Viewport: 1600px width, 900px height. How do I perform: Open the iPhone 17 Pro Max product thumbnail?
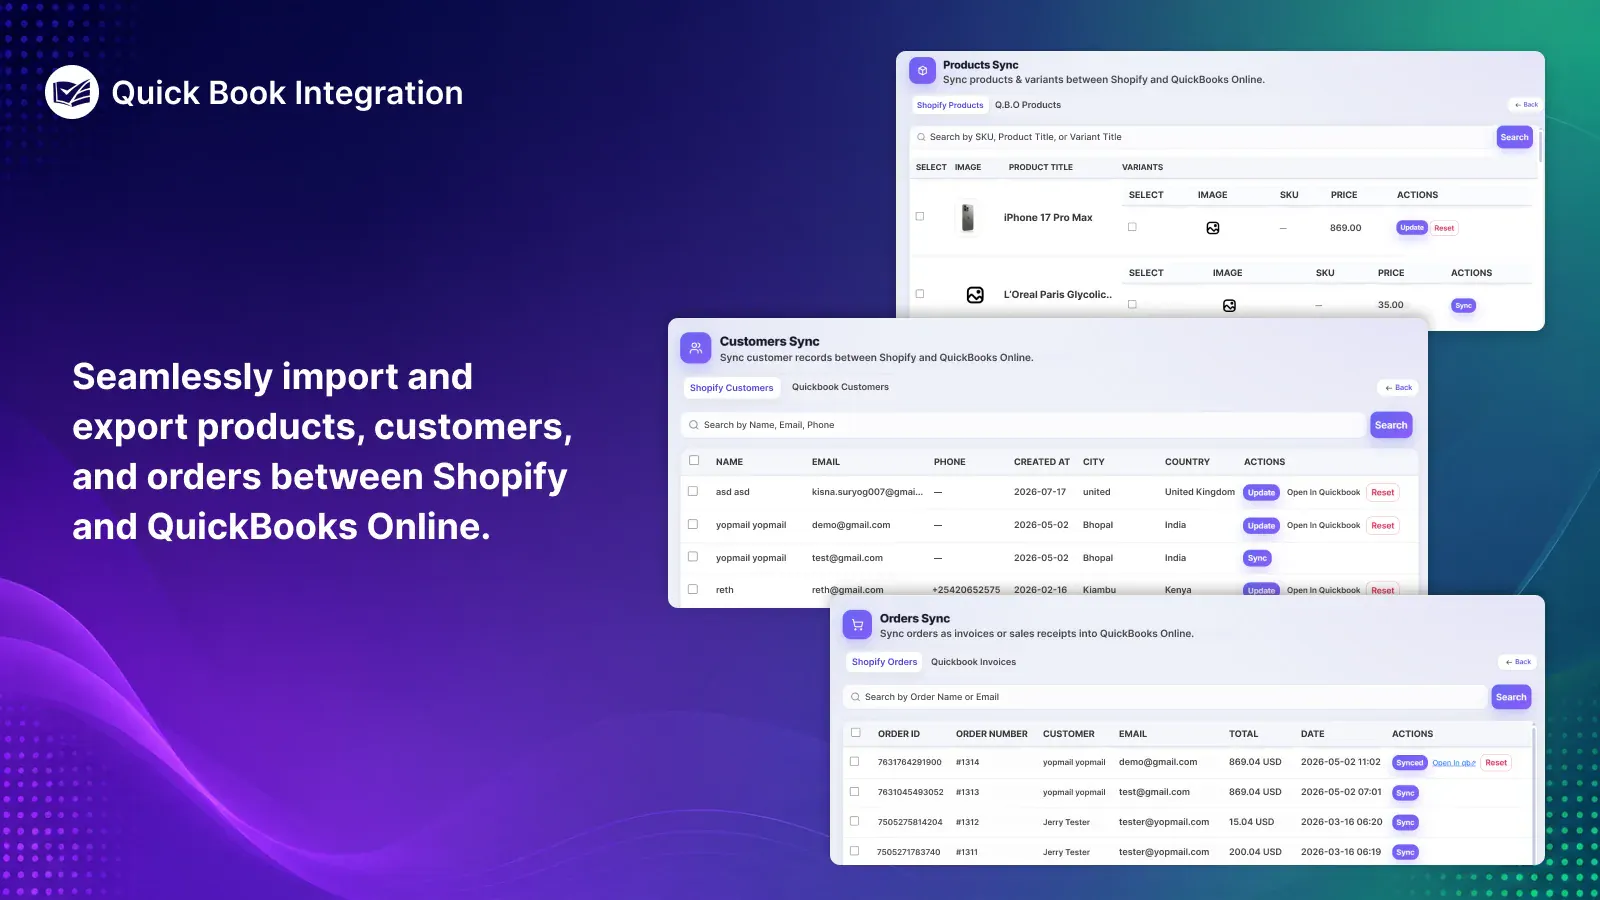click(x=967, y=217)
